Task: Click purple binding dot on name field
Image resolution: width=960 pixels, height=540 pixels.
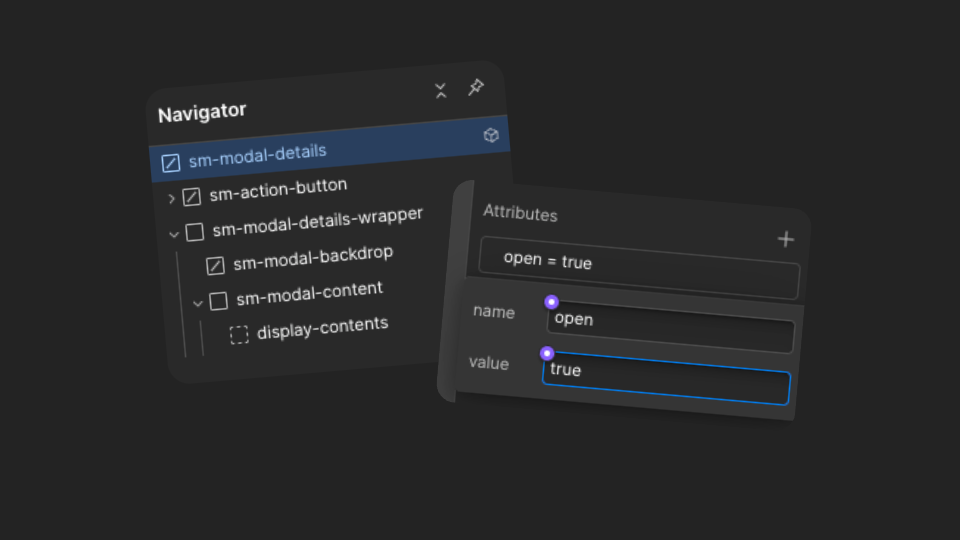Action: click(551, 302)
